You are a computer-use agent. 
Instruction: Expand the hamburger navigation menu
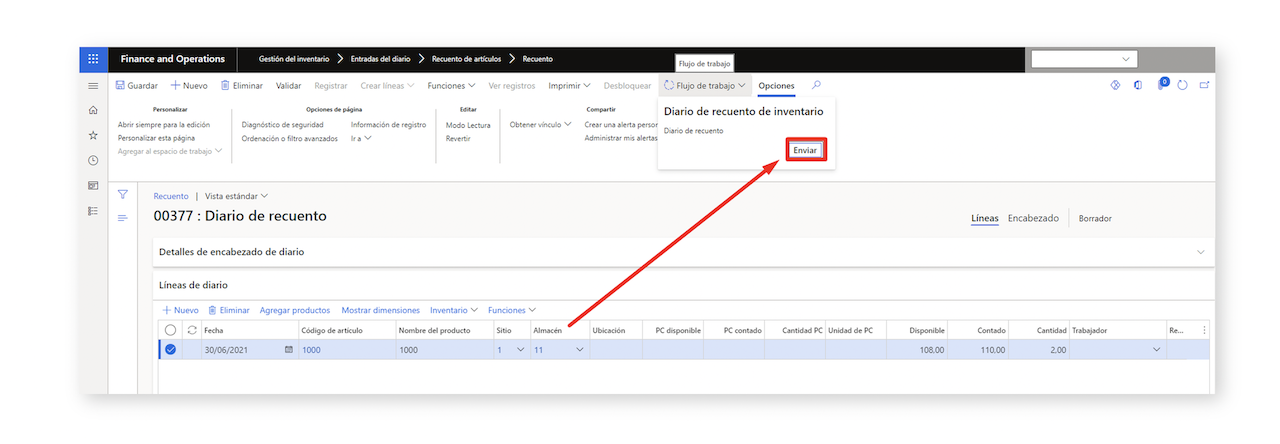tap(93, 86)
